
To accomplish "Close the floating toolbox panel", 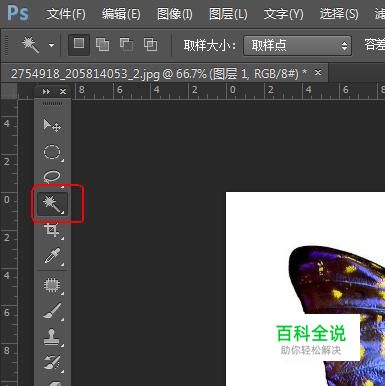I will (x=63, y=91).
